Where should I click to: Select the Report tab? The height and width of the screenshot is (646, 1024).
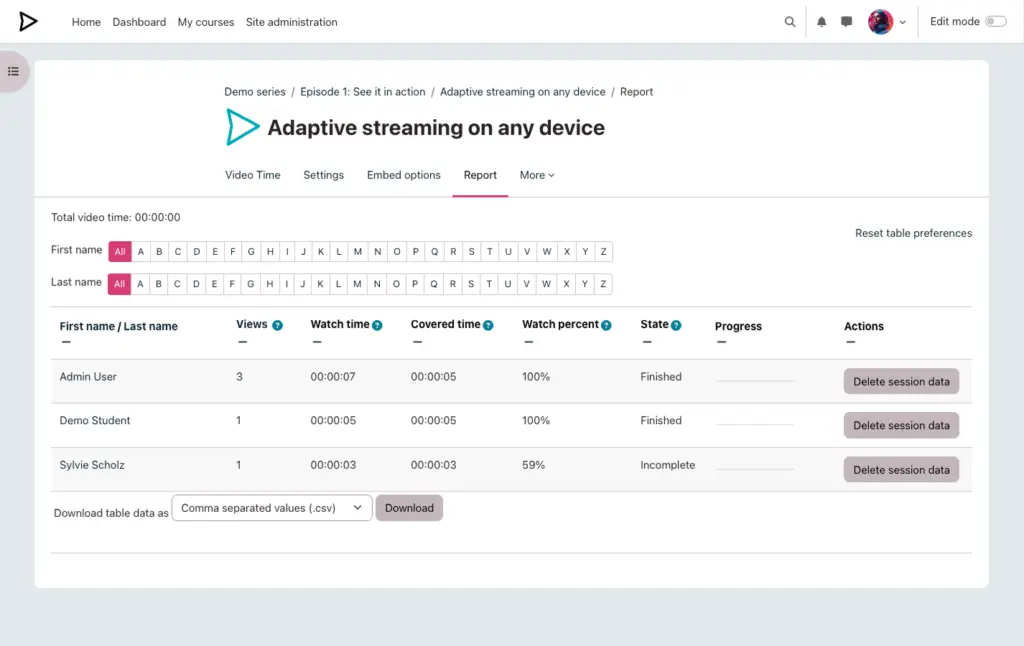point(480,175)
